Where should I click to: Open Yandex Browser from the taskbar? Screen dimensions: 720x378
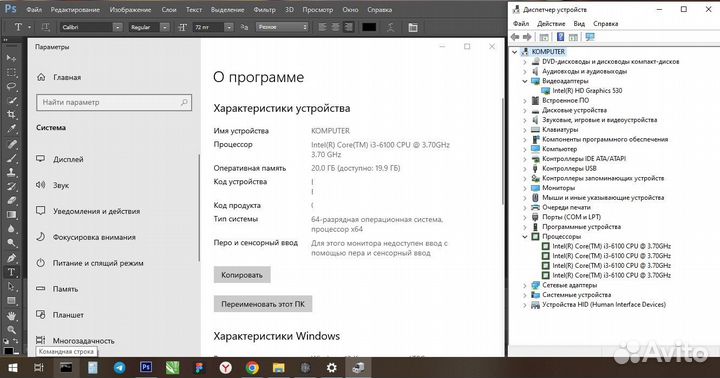(225, 367)
